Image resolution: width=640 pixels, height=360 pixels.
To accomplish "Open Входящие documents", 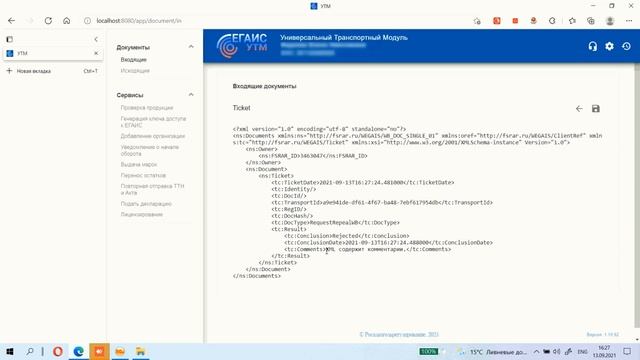I will [x=133, y=60].
